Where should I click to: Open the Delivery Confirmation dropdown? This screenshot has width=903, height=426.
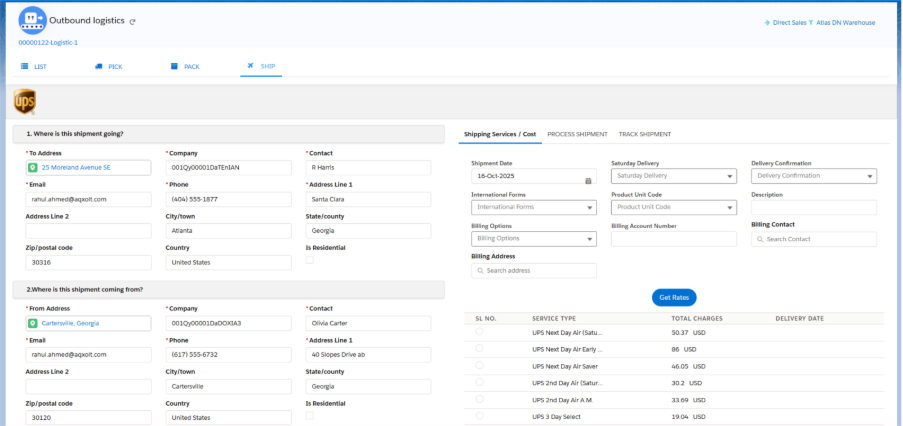click(813, 176)
